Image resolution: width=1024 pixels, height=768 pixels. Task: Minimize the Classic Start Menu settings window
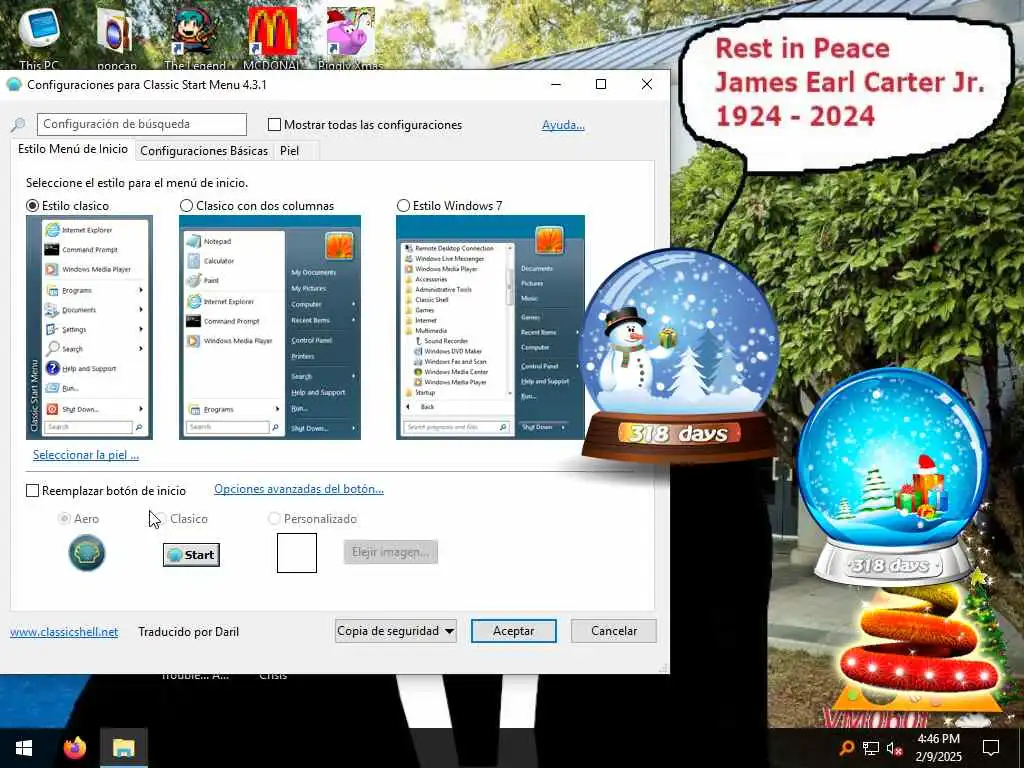pos(556,84)
